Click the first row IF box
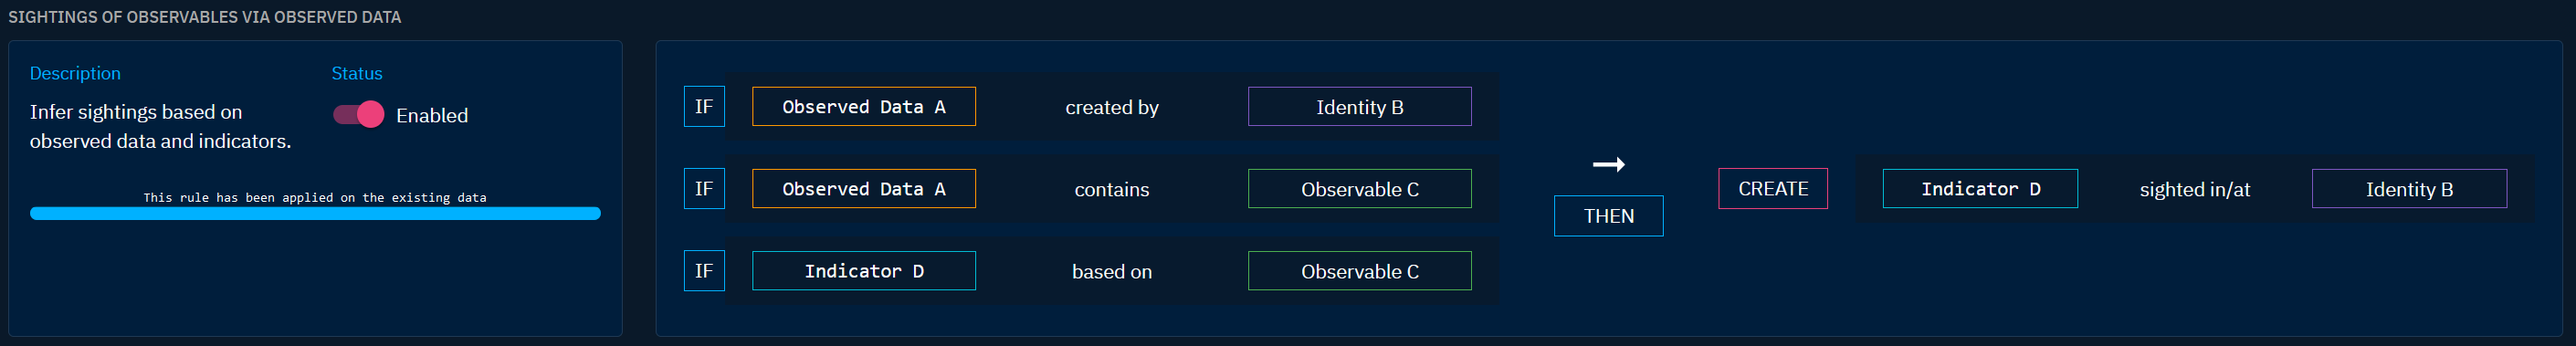This screenshot has height=346, width=2576. coord(704,107)
